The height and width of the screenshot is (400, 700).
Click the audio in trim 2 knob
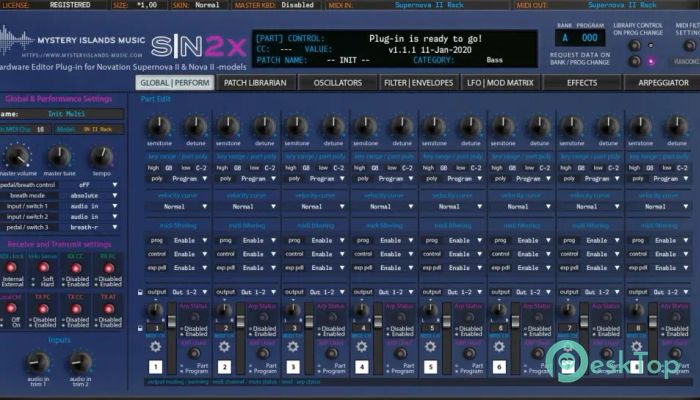pyautogui.click(x=80, y=362)
